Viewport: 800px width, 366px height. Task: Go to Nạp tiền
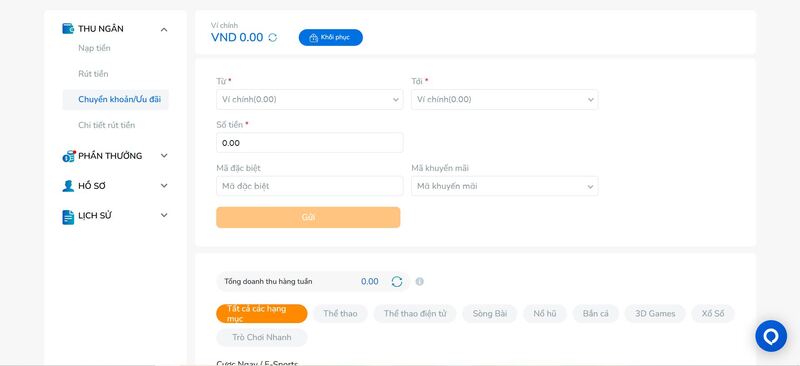point(94,48)
